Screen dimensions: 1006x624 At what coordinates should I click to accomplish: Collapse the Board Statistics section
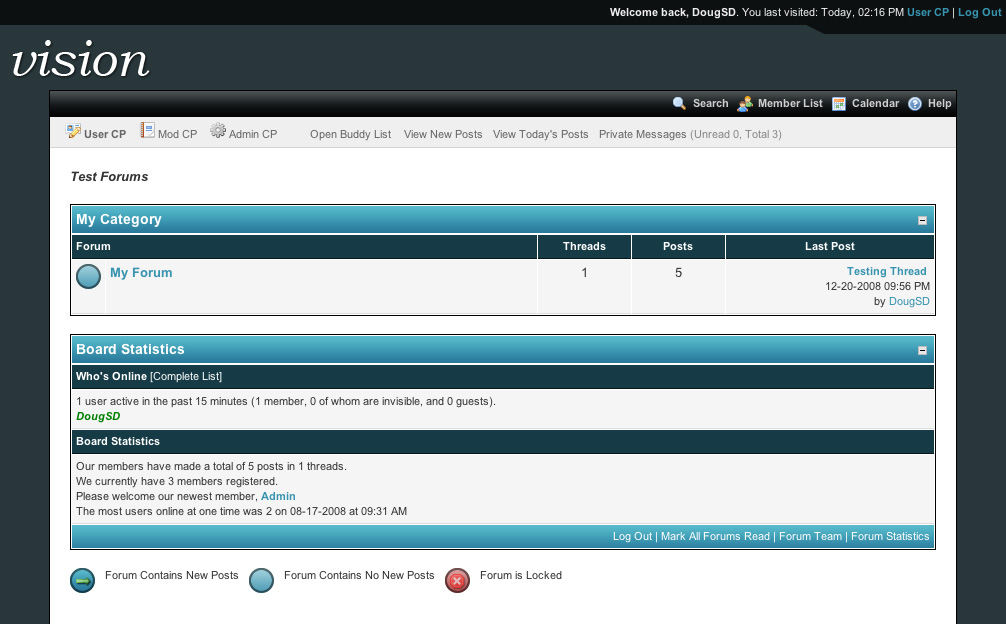pyautogui.click(x=922, y=351)
